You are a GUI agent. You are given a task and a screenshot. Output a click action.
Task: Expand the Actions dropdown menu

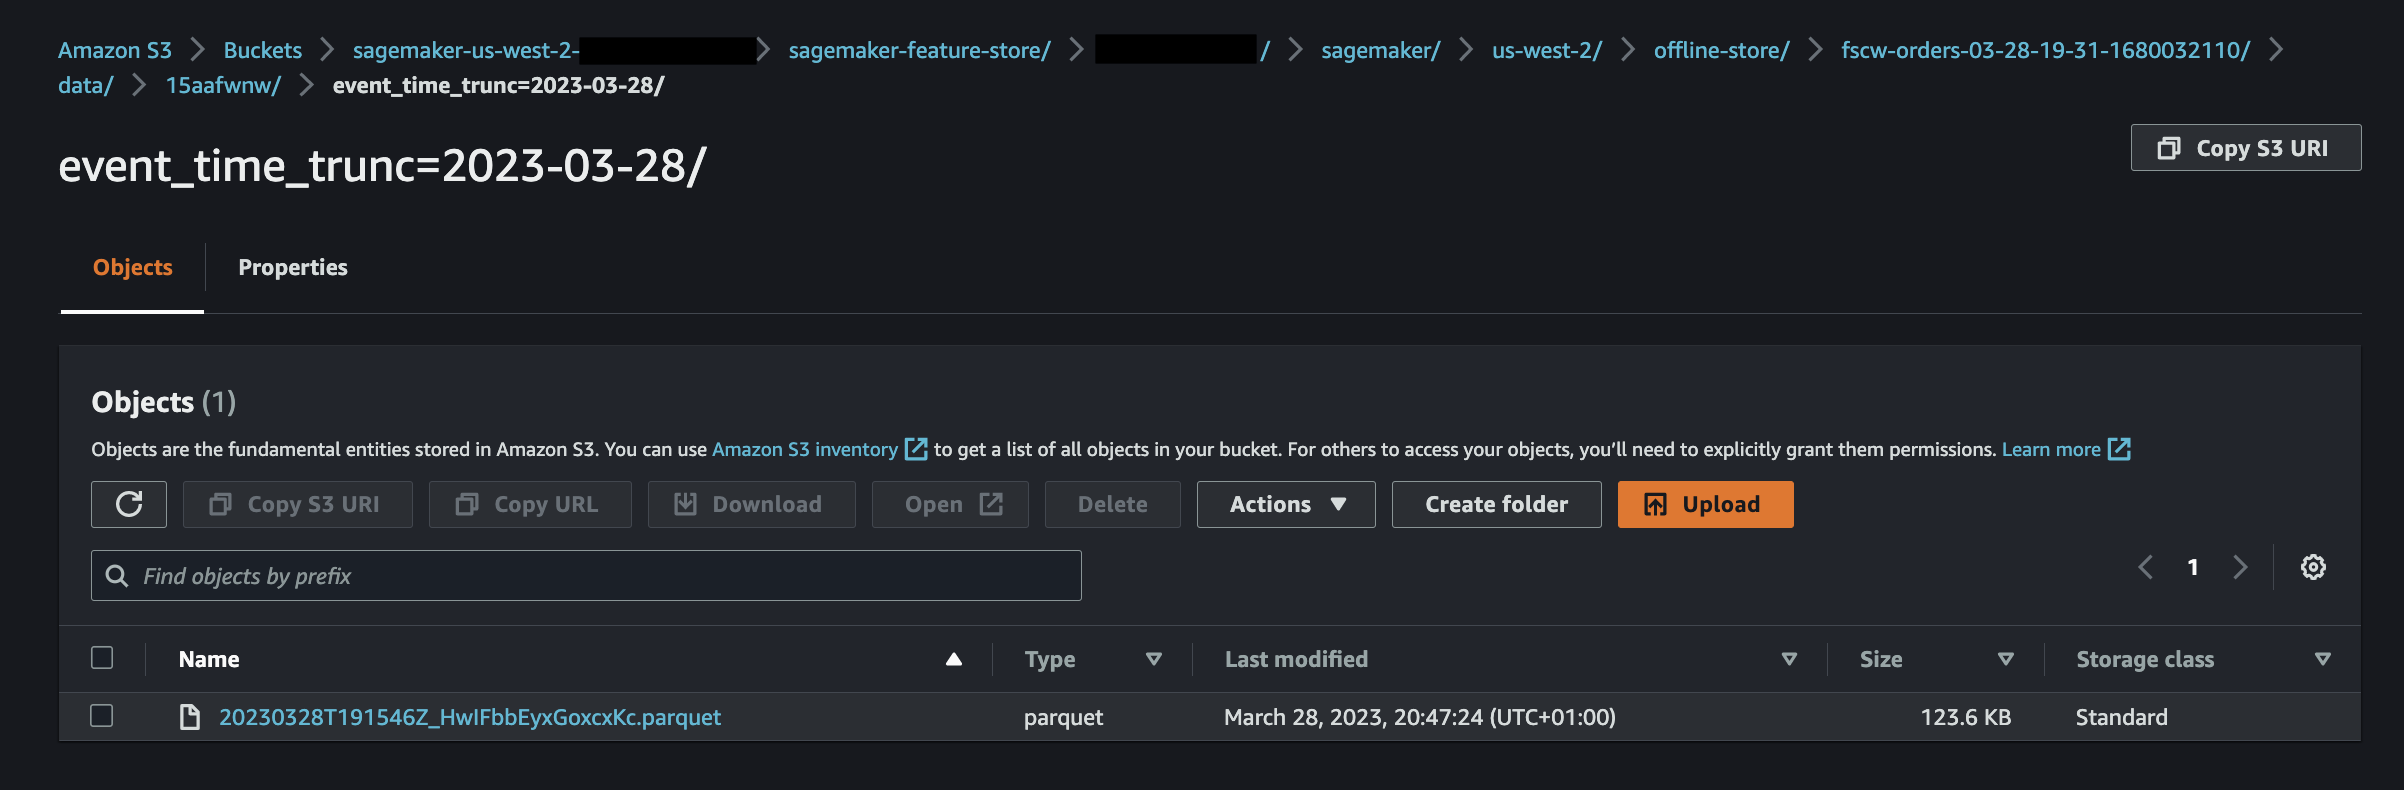click(x=1286, y=504)
